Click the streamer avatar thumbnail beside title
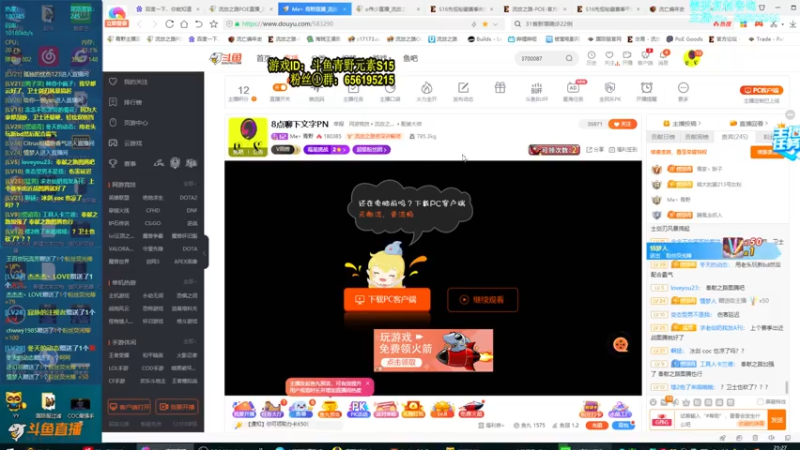Viewport: 800px width, 450px height. click(x=247, y=136)
